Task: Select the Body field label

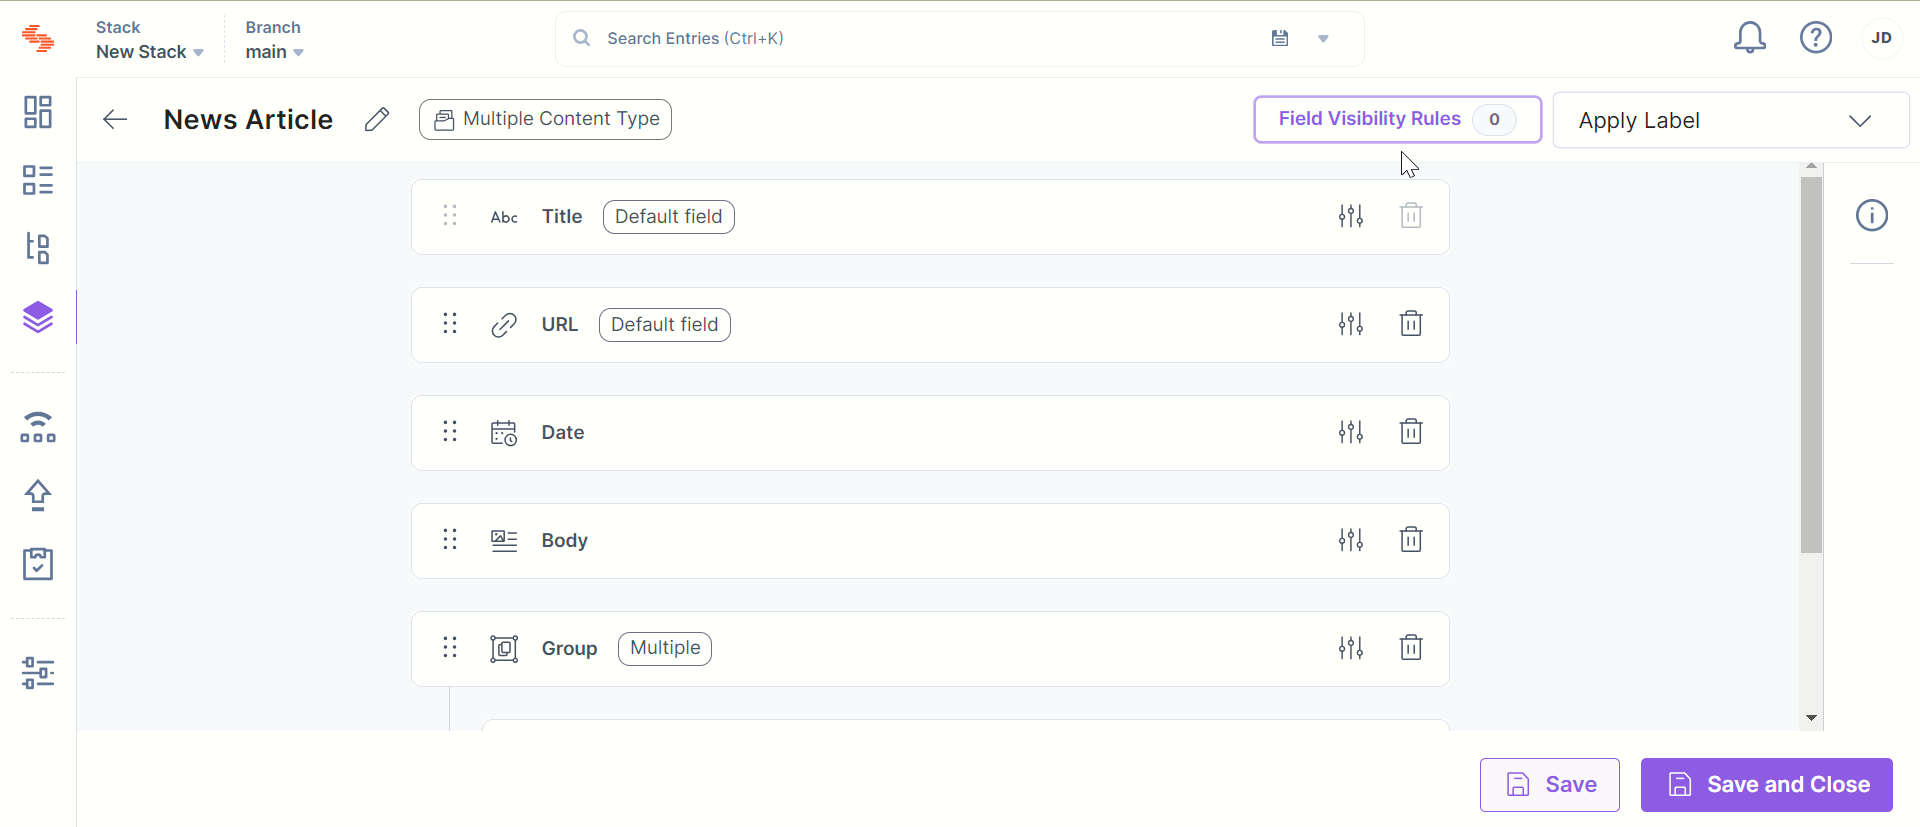Action: (565, 540)
